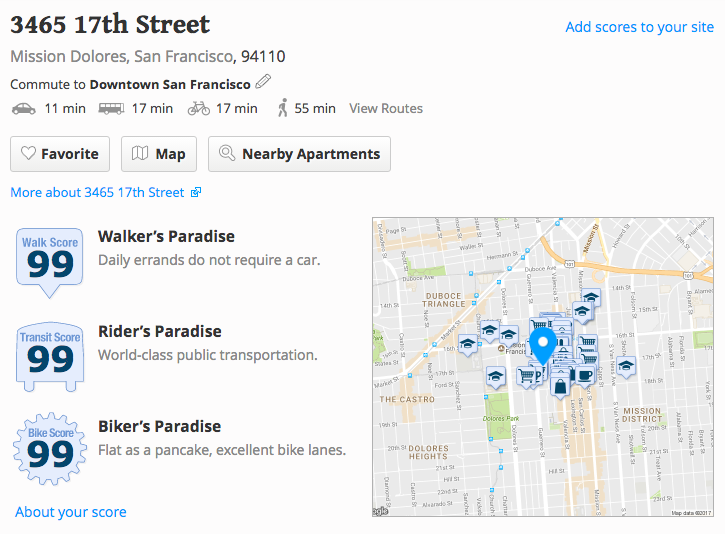Click the bus commute time icon
Image resolution: width=725 pixels, height=534 pixels.
coord(111,109)
